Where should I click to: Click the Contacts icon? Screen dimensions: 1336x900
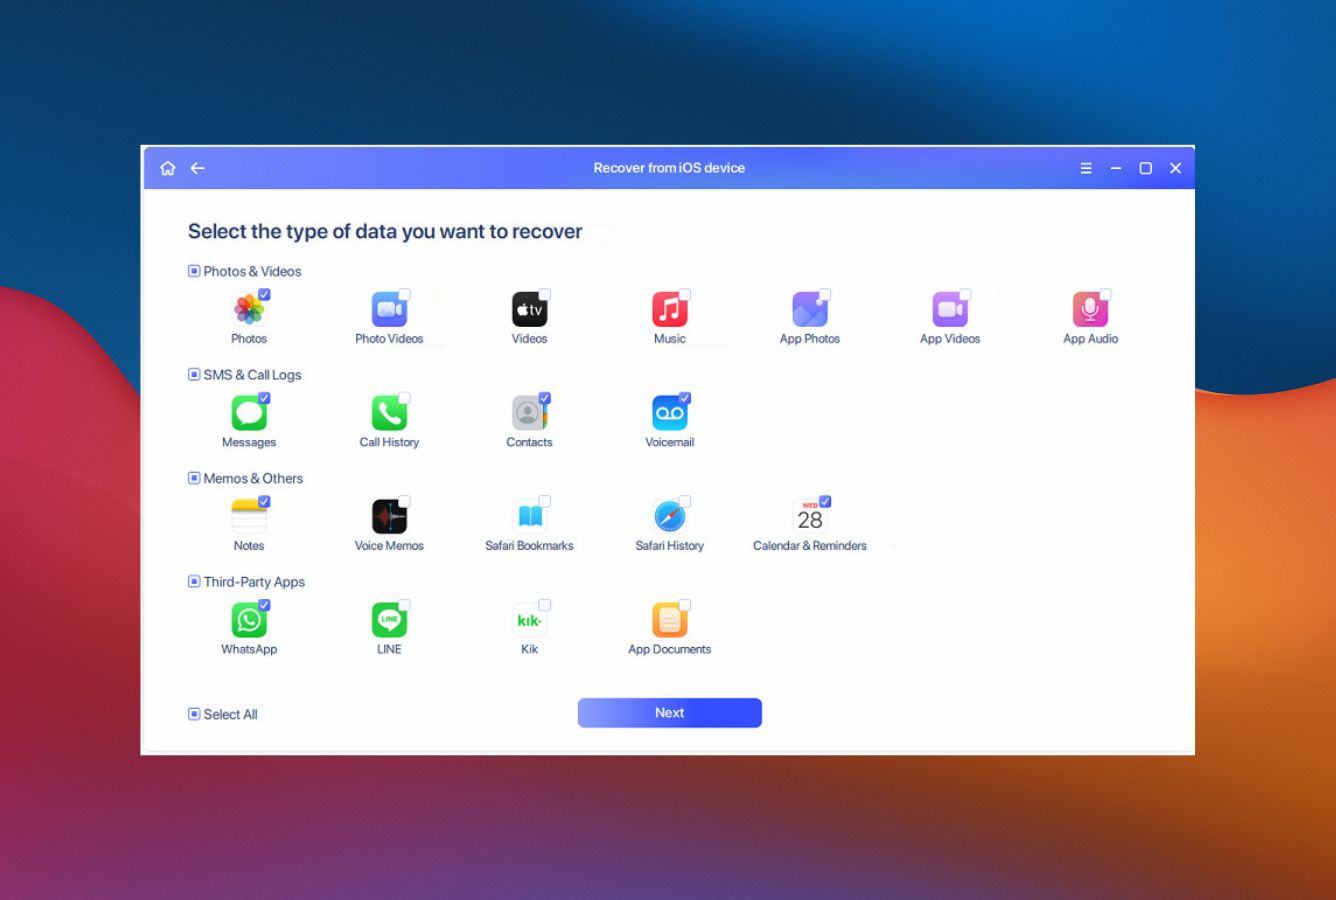click(529, 413)
